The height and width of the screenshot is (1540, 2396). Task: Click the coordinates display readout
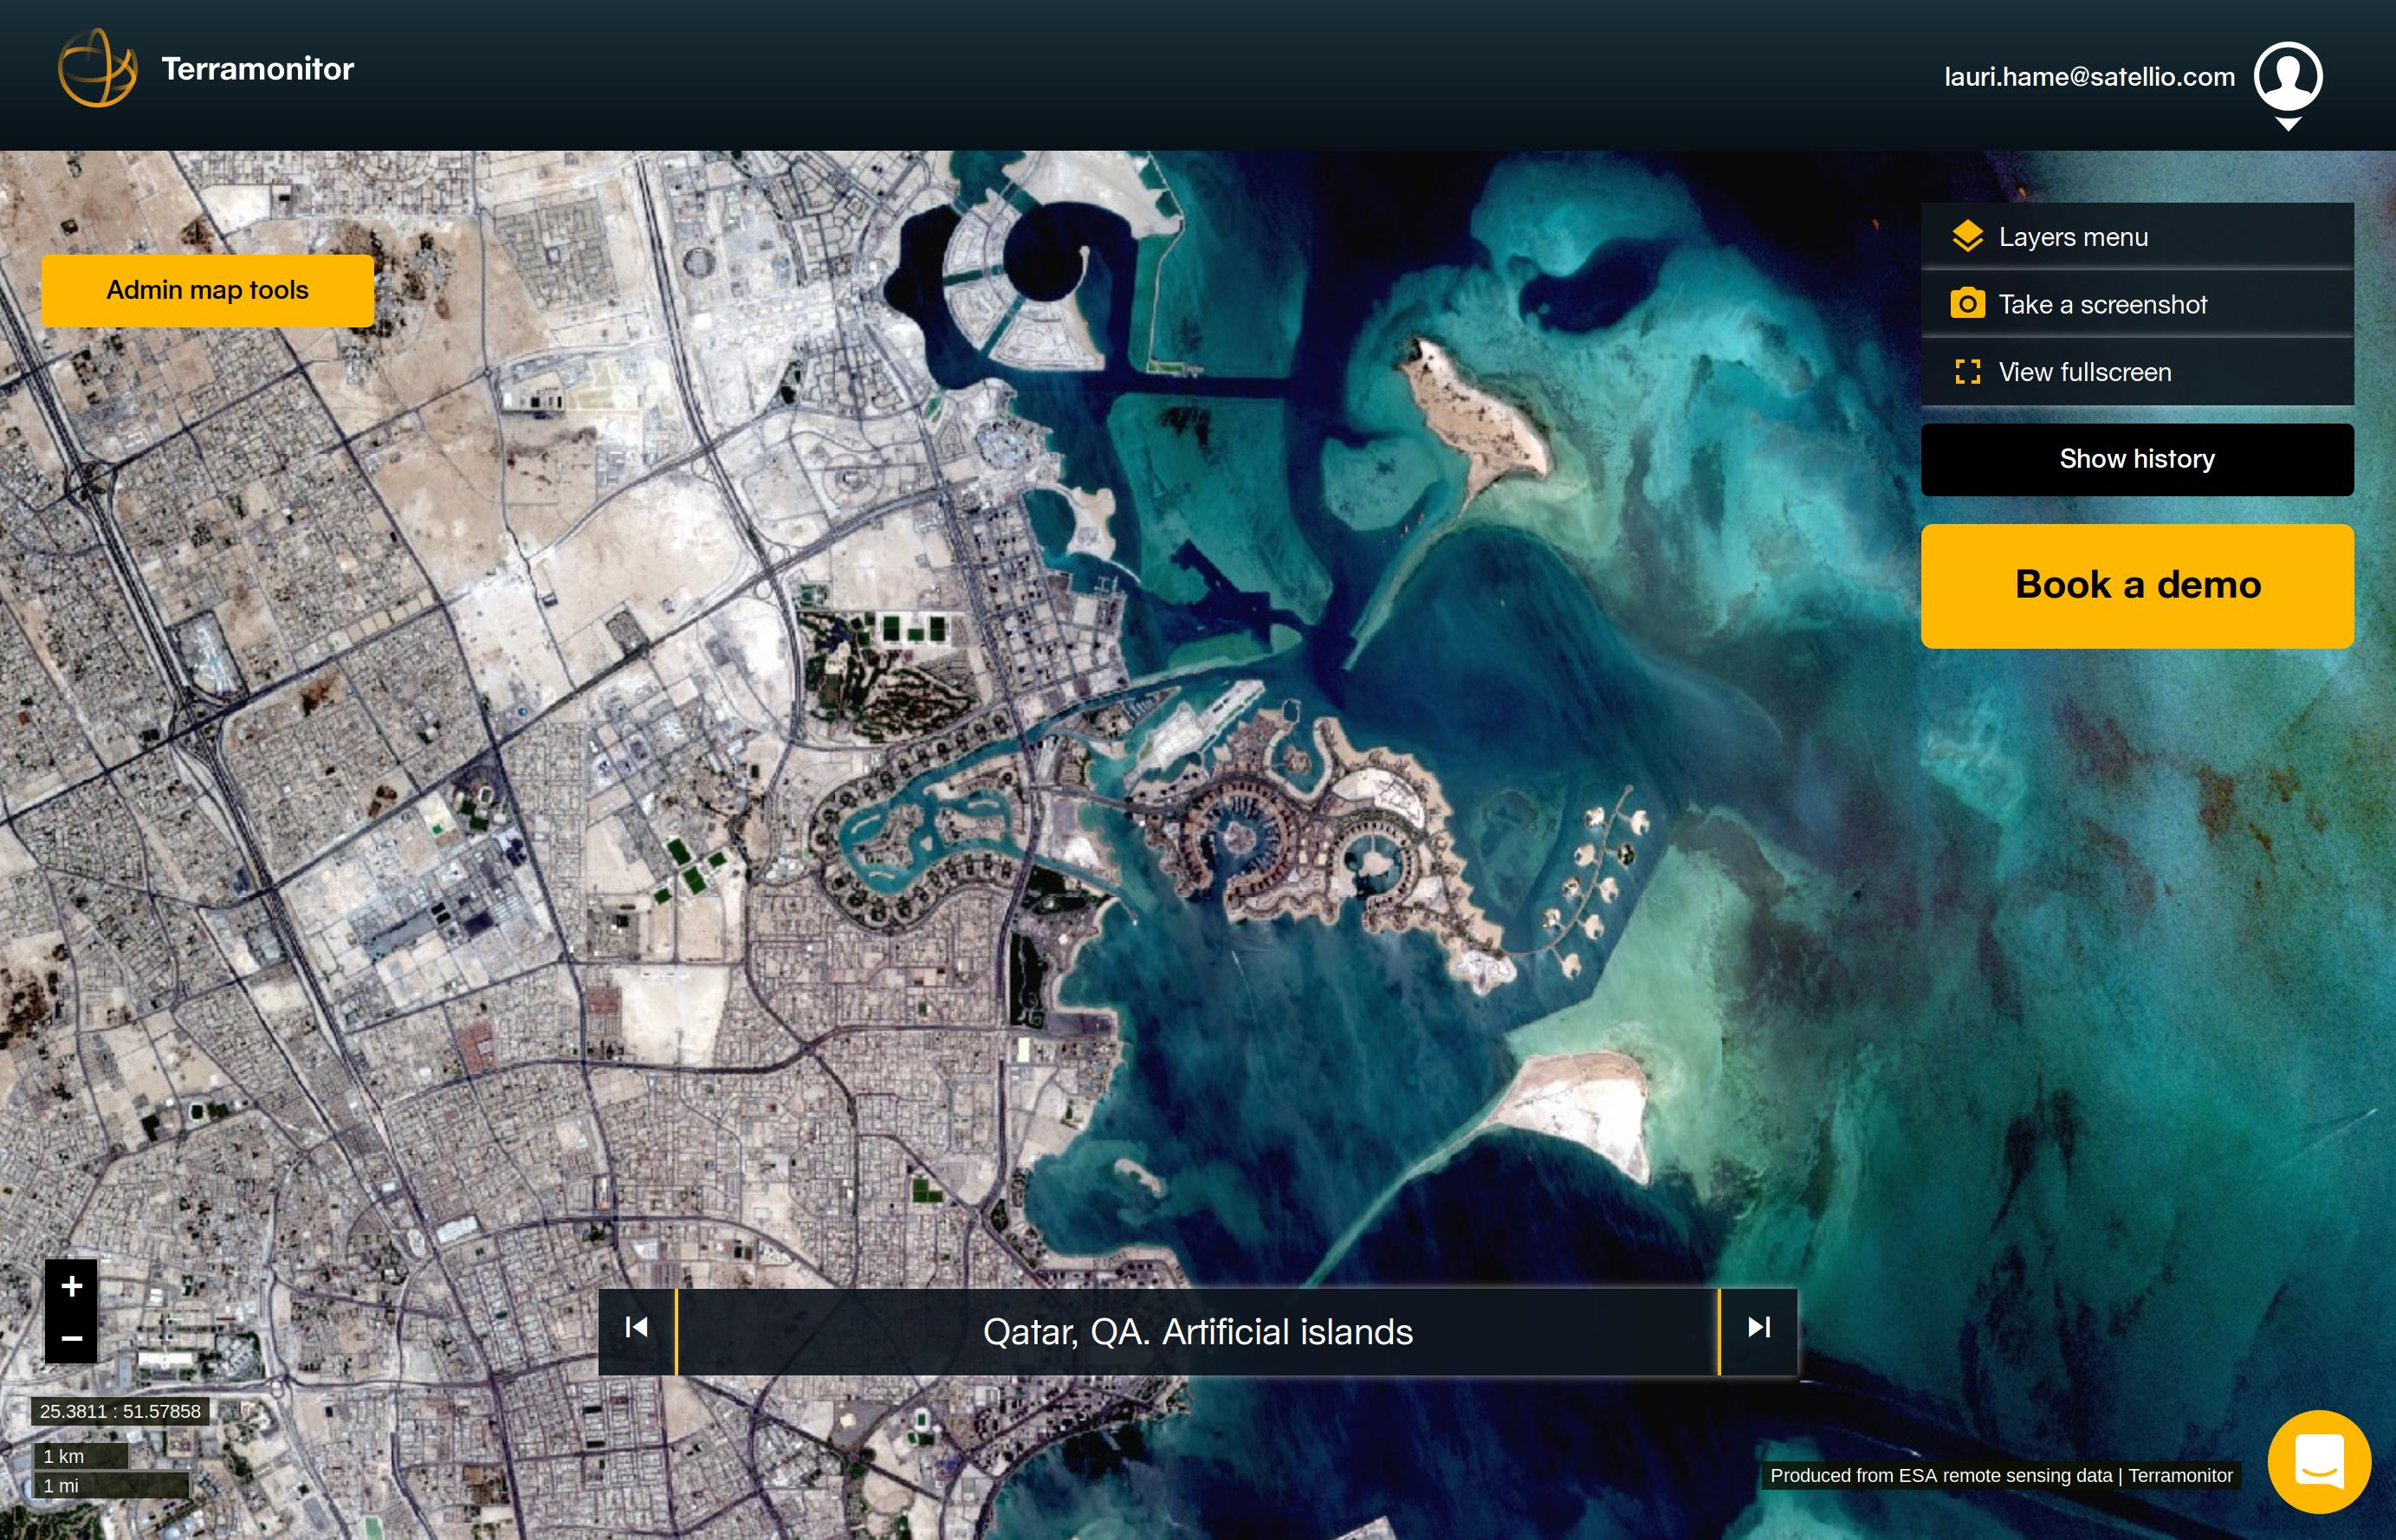point(120,1411)
